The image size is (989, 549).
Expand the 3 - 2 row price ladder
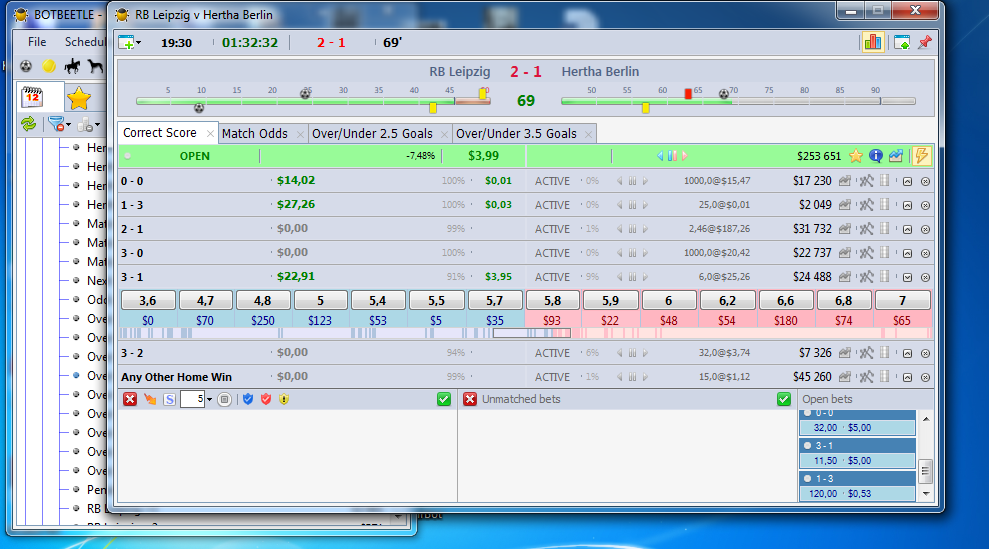pyautogui.click(x=907, y=353)
